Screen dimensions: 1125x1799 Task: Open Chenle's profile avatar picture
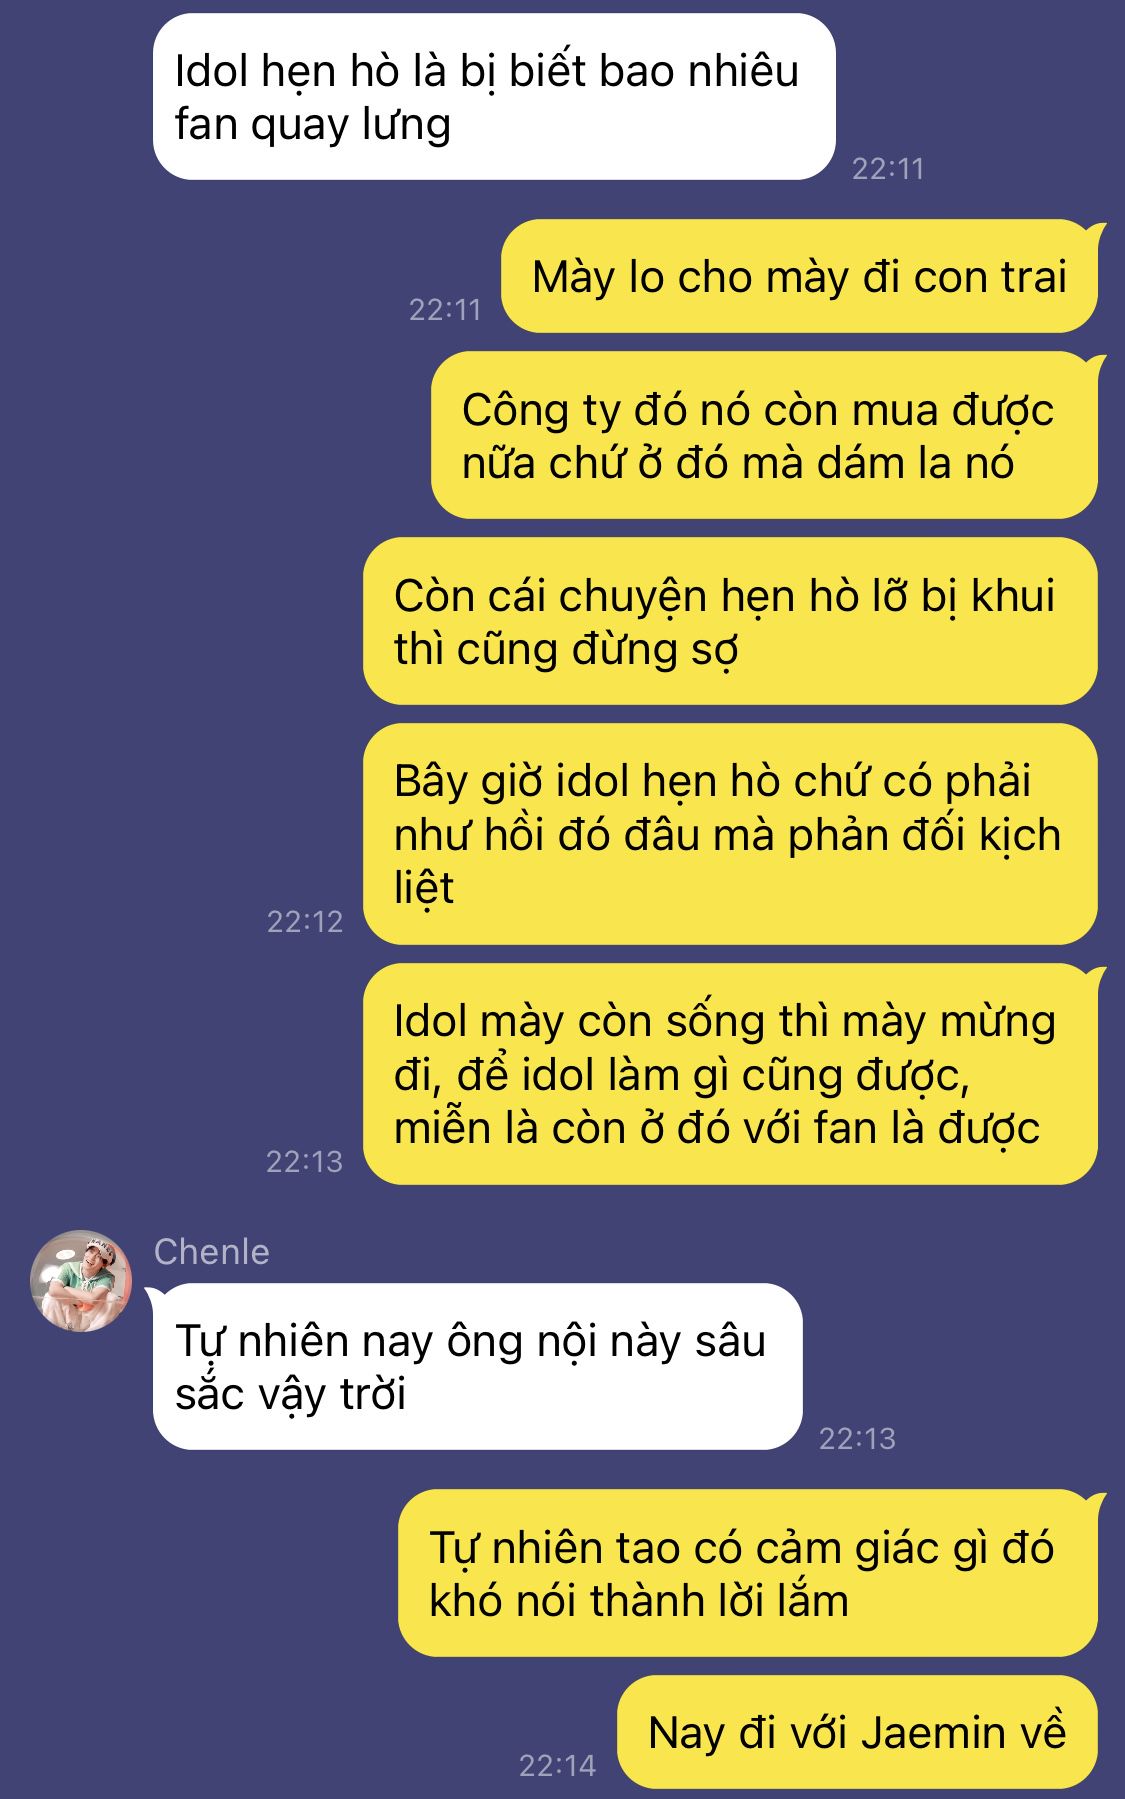coord(81,1281)
